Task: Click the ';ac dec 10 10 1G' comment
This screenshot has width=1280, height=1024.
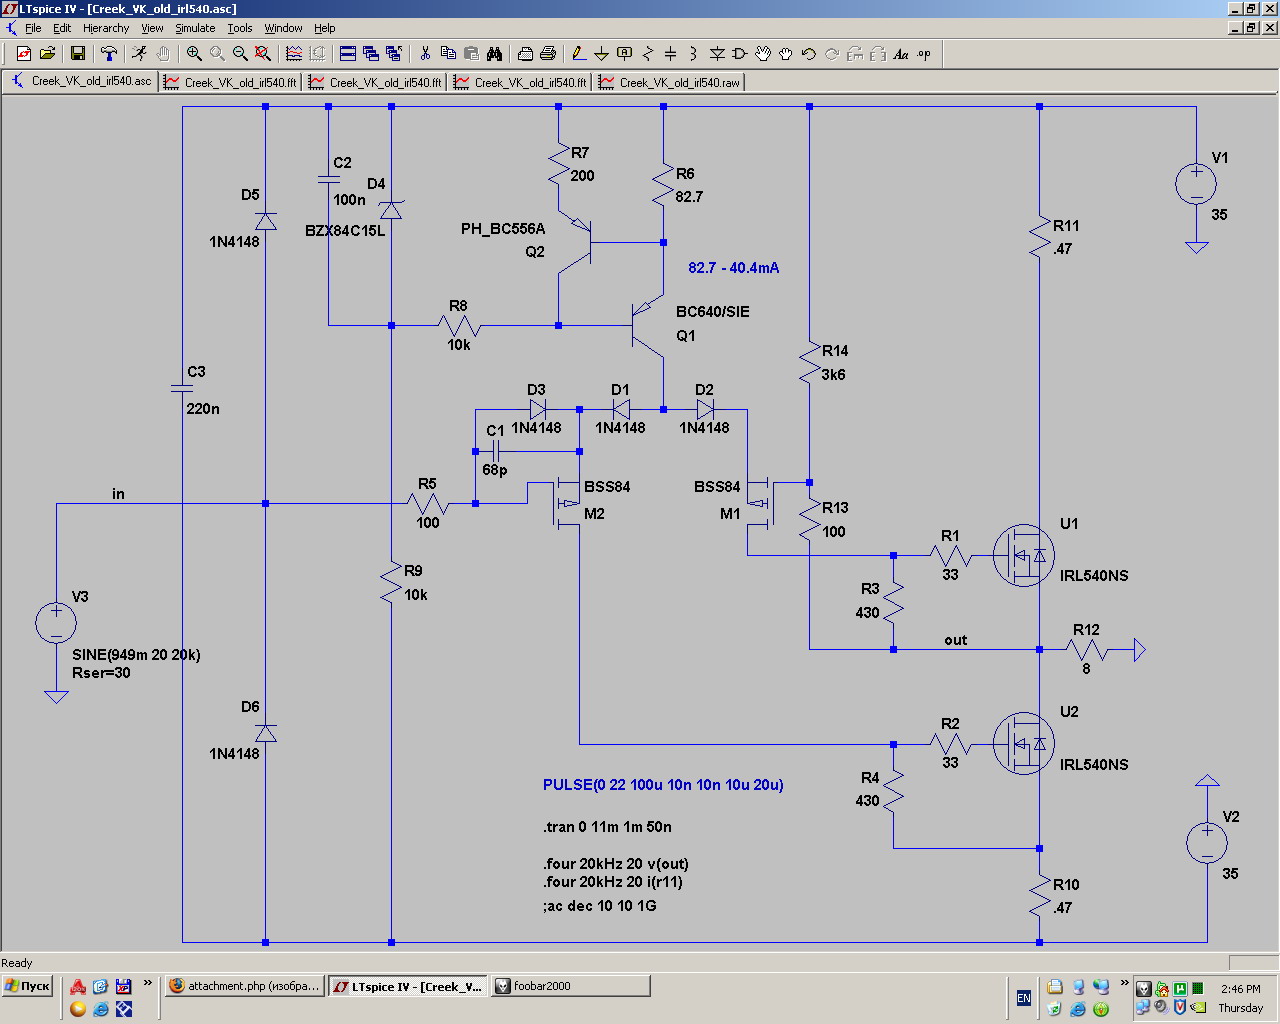Action: [600, 906]
